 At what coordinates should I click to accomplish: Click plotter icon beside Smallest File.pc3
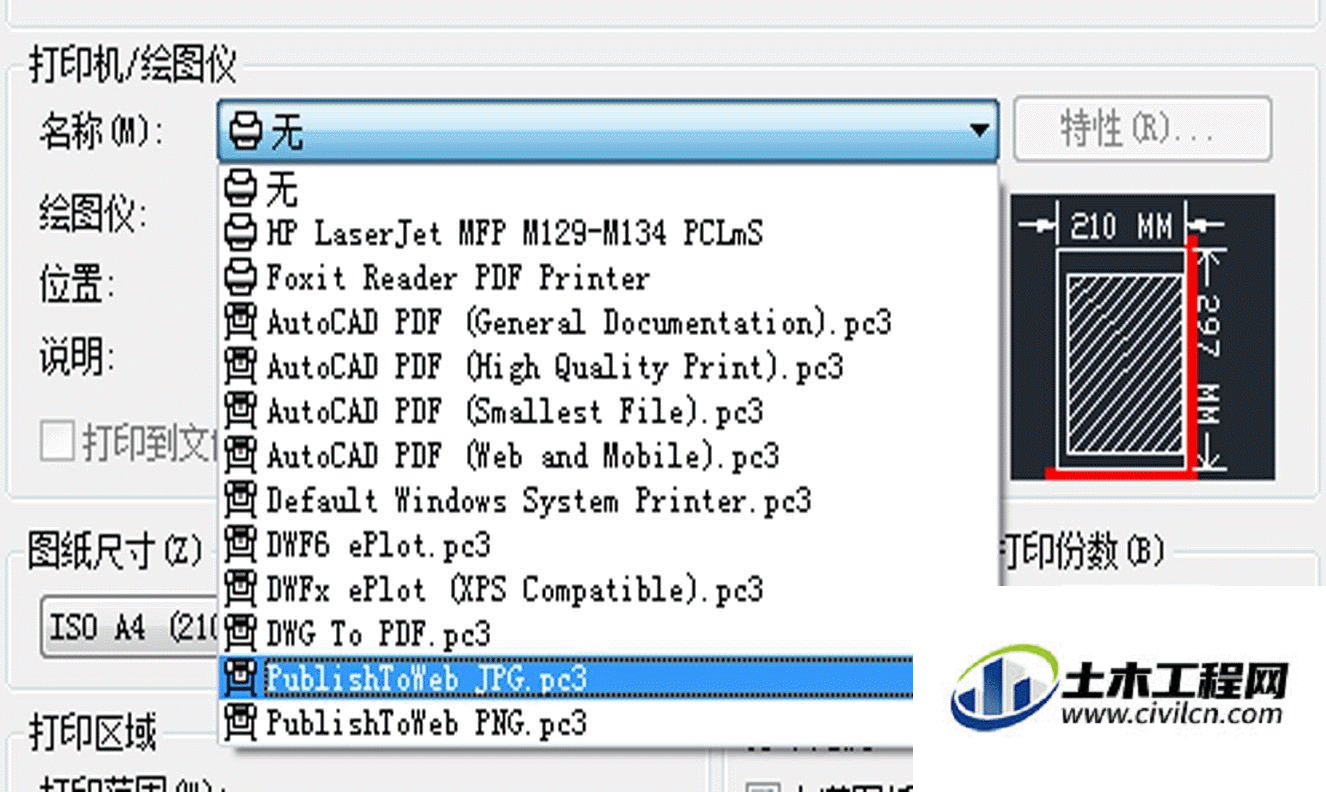(x=241, y=411)
